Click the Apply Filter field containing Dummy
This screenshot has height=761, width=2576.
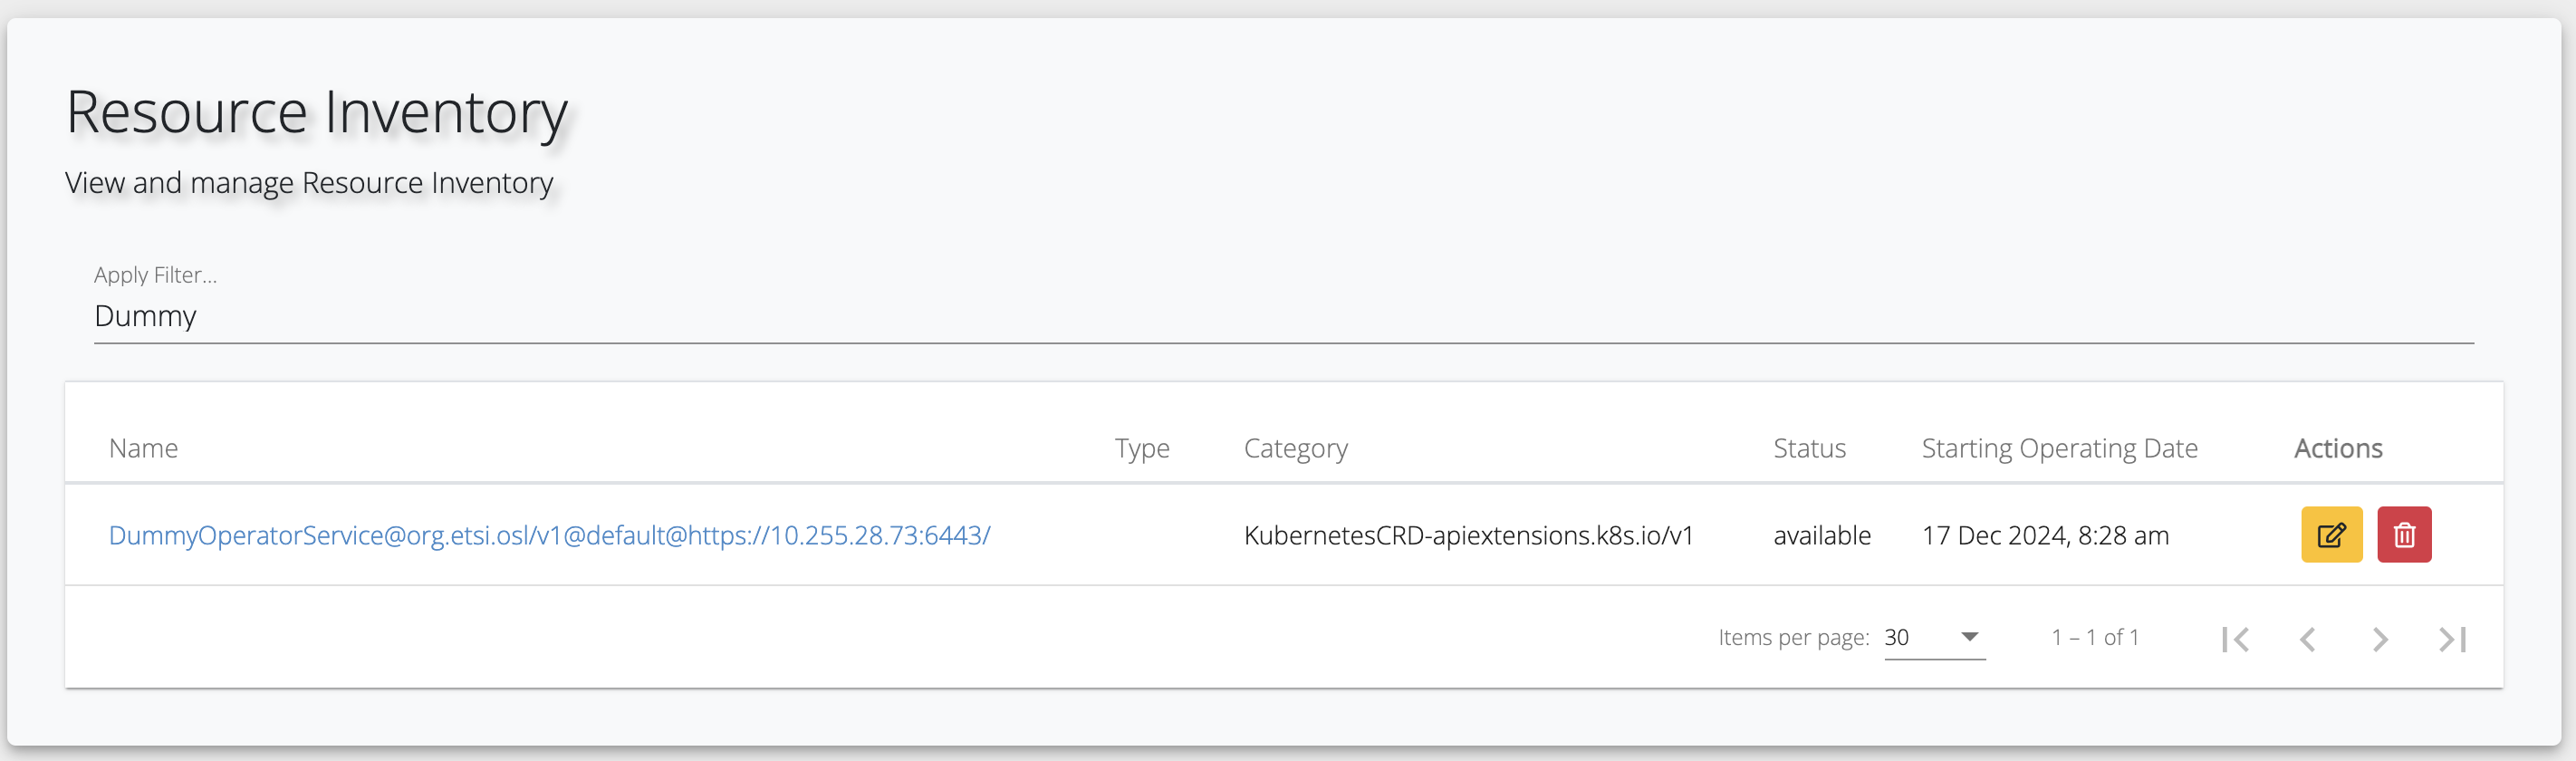pos(1283,316)
